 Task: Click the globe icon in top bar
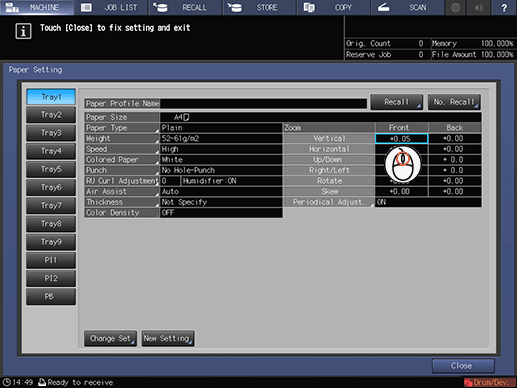[x=456, y=7]
